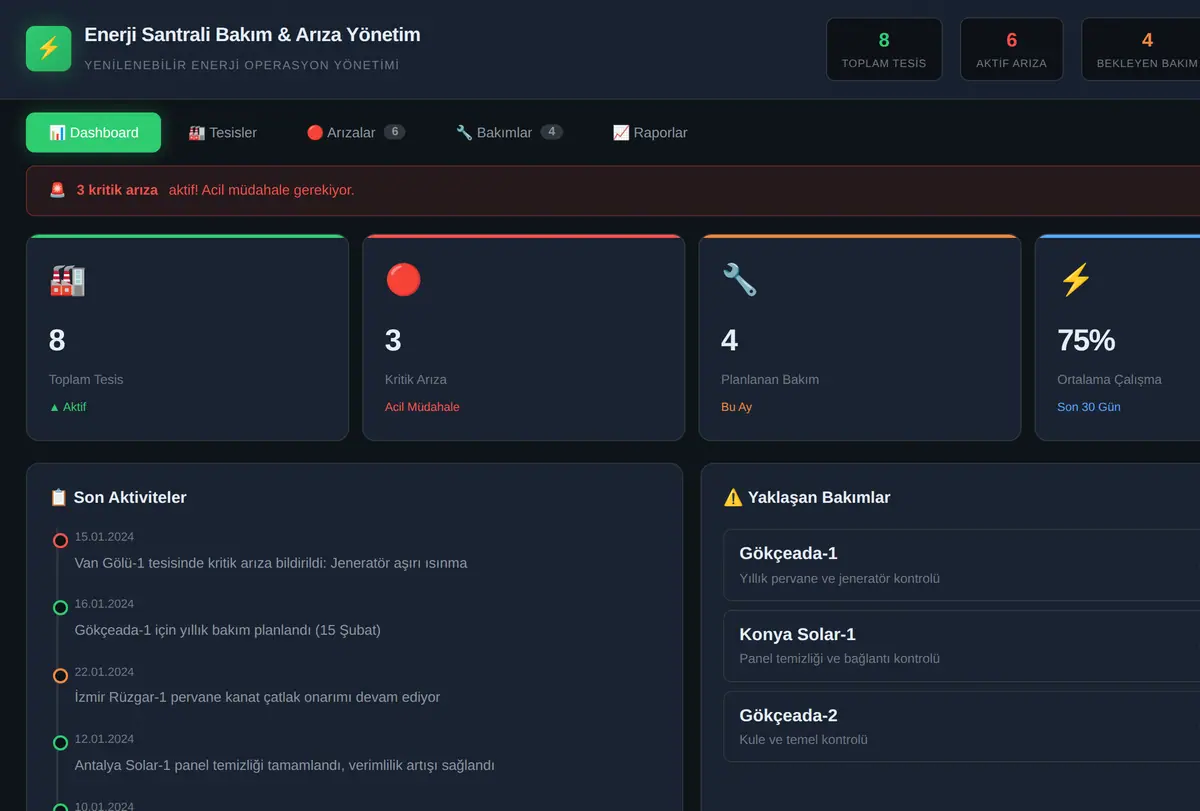Open the Raporlar tab
1200x811 pixels.
(650, 132)
